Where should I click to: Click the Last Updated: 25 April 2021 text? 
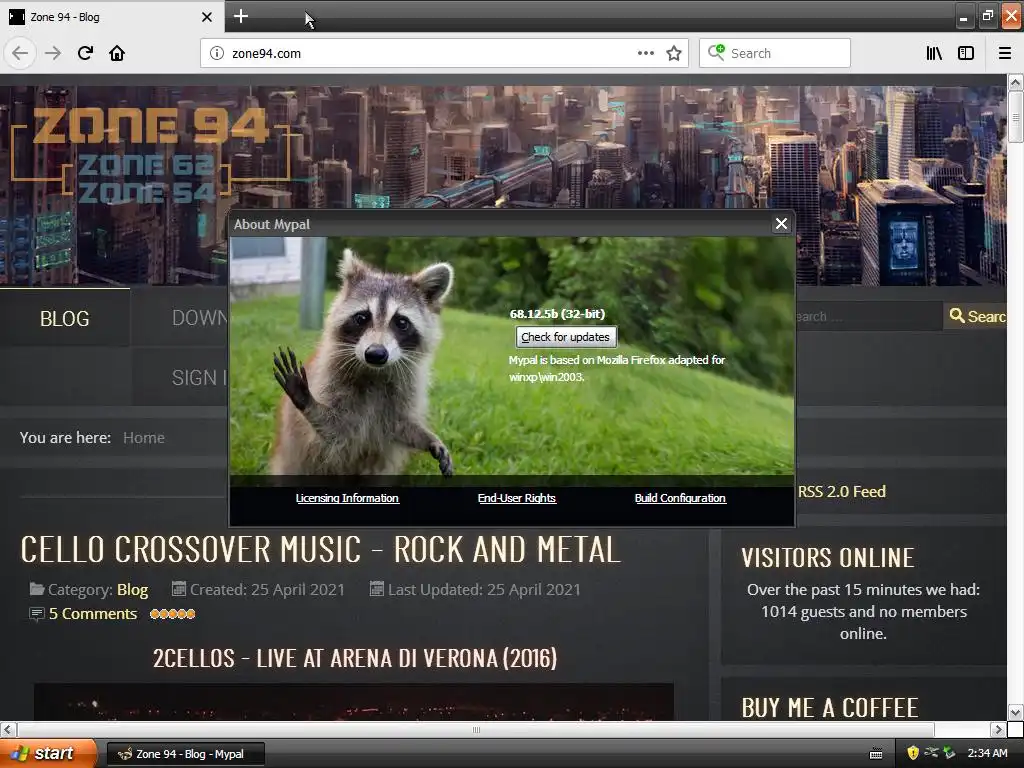pos(484,590)
